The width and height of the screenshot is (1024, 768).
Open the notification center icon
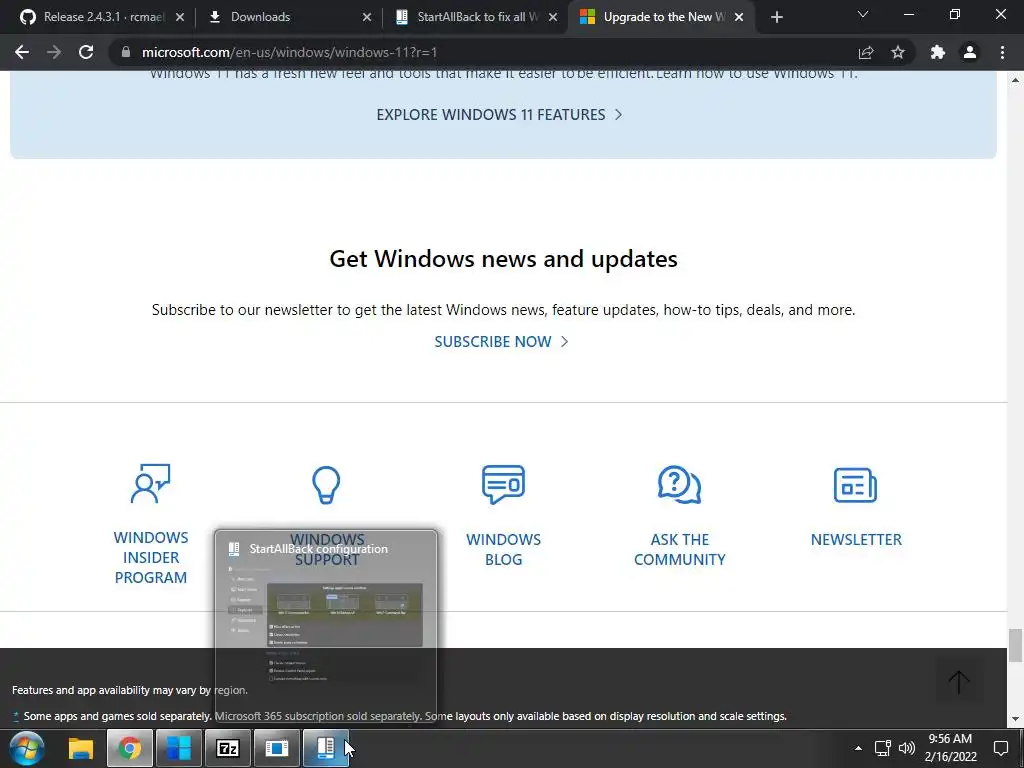coord(1000,748)
